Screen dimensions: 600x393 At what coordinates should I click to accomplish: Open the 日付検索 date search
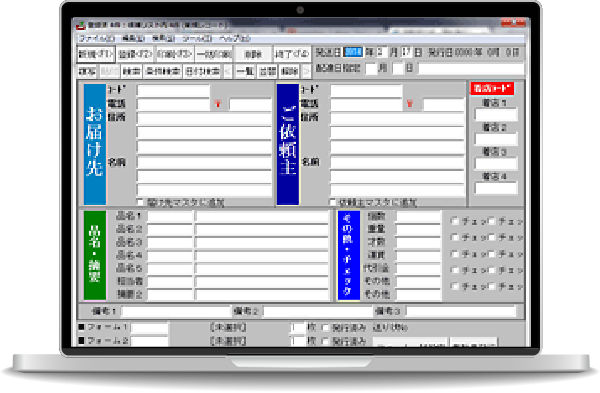tap(202, 71)
